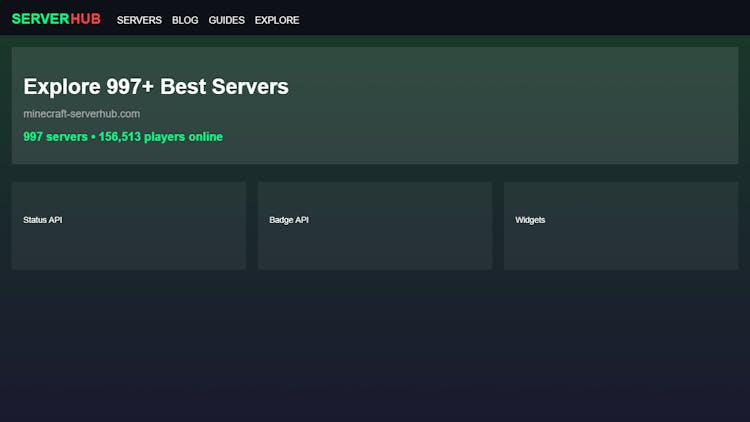The image size is (750, 422).
Task: Click the Badge API label text
Action: coord(289,220)
